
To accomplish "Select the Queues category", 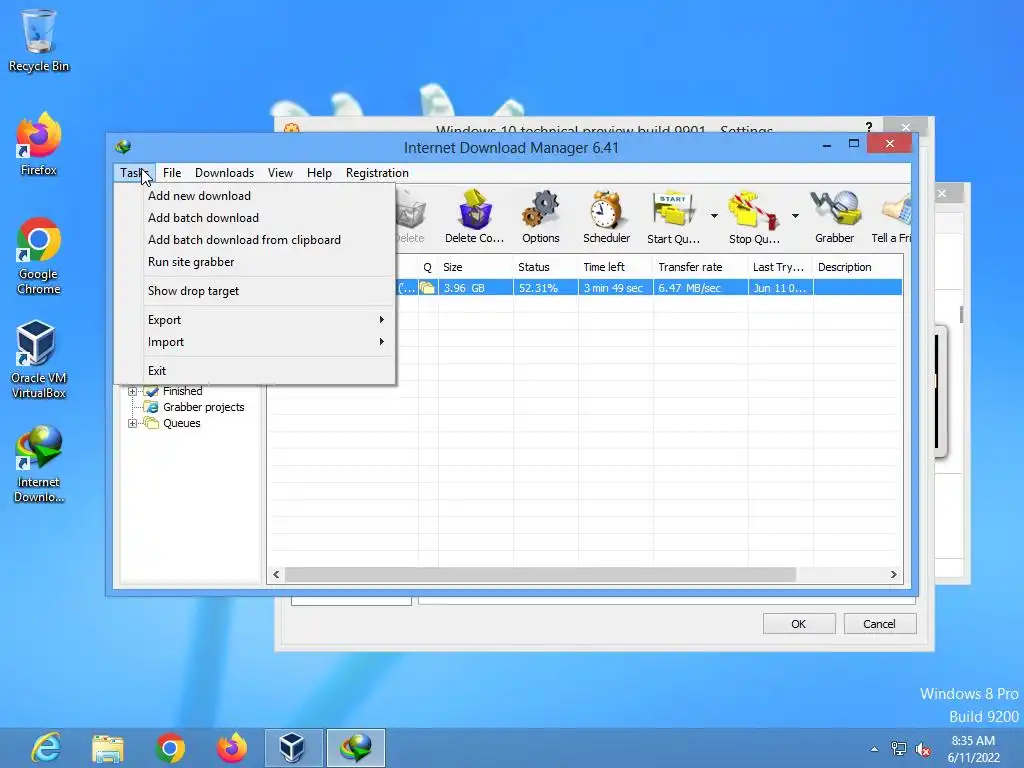I will click(x=182, y=423).
